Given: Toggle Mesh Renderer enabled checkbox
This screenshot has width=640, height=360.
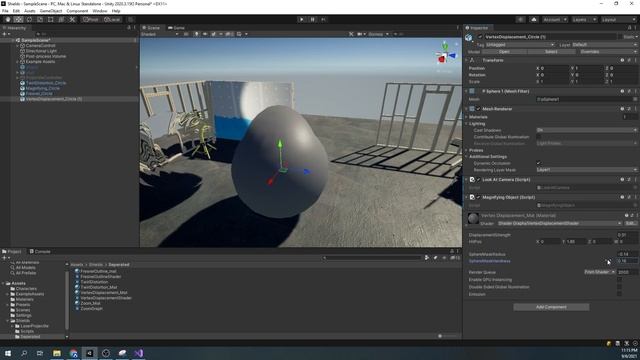Looking at the screenshot, I should pyautogui.click(x=478, y=109).
